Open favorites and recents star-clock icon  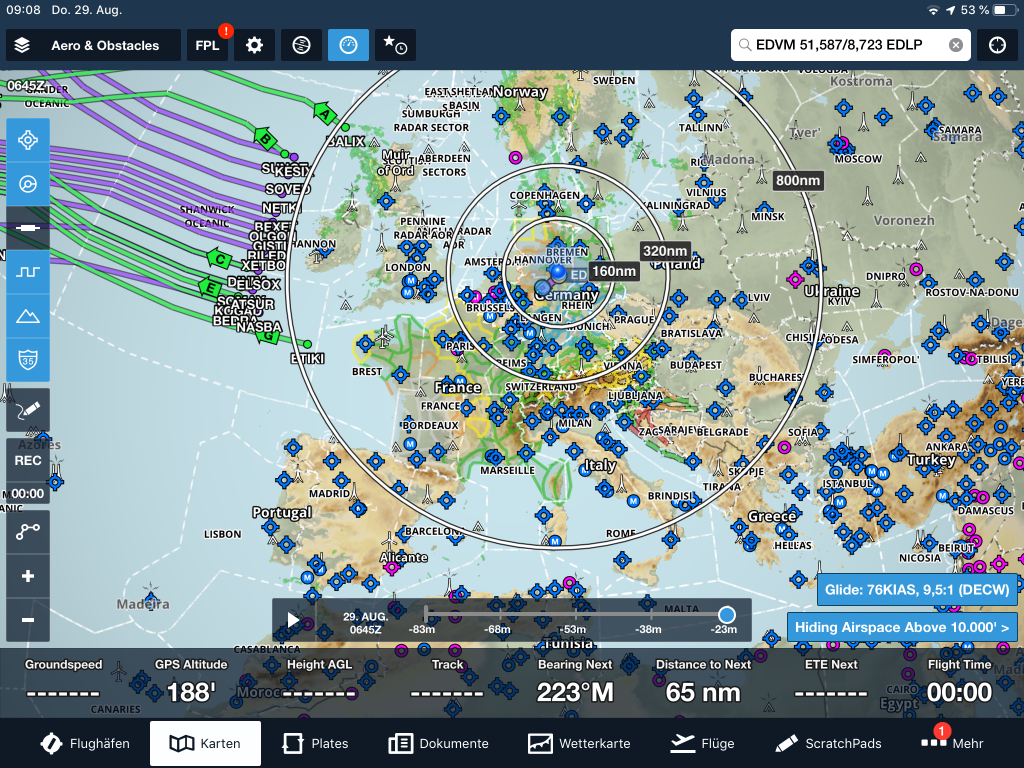(395, 45)
